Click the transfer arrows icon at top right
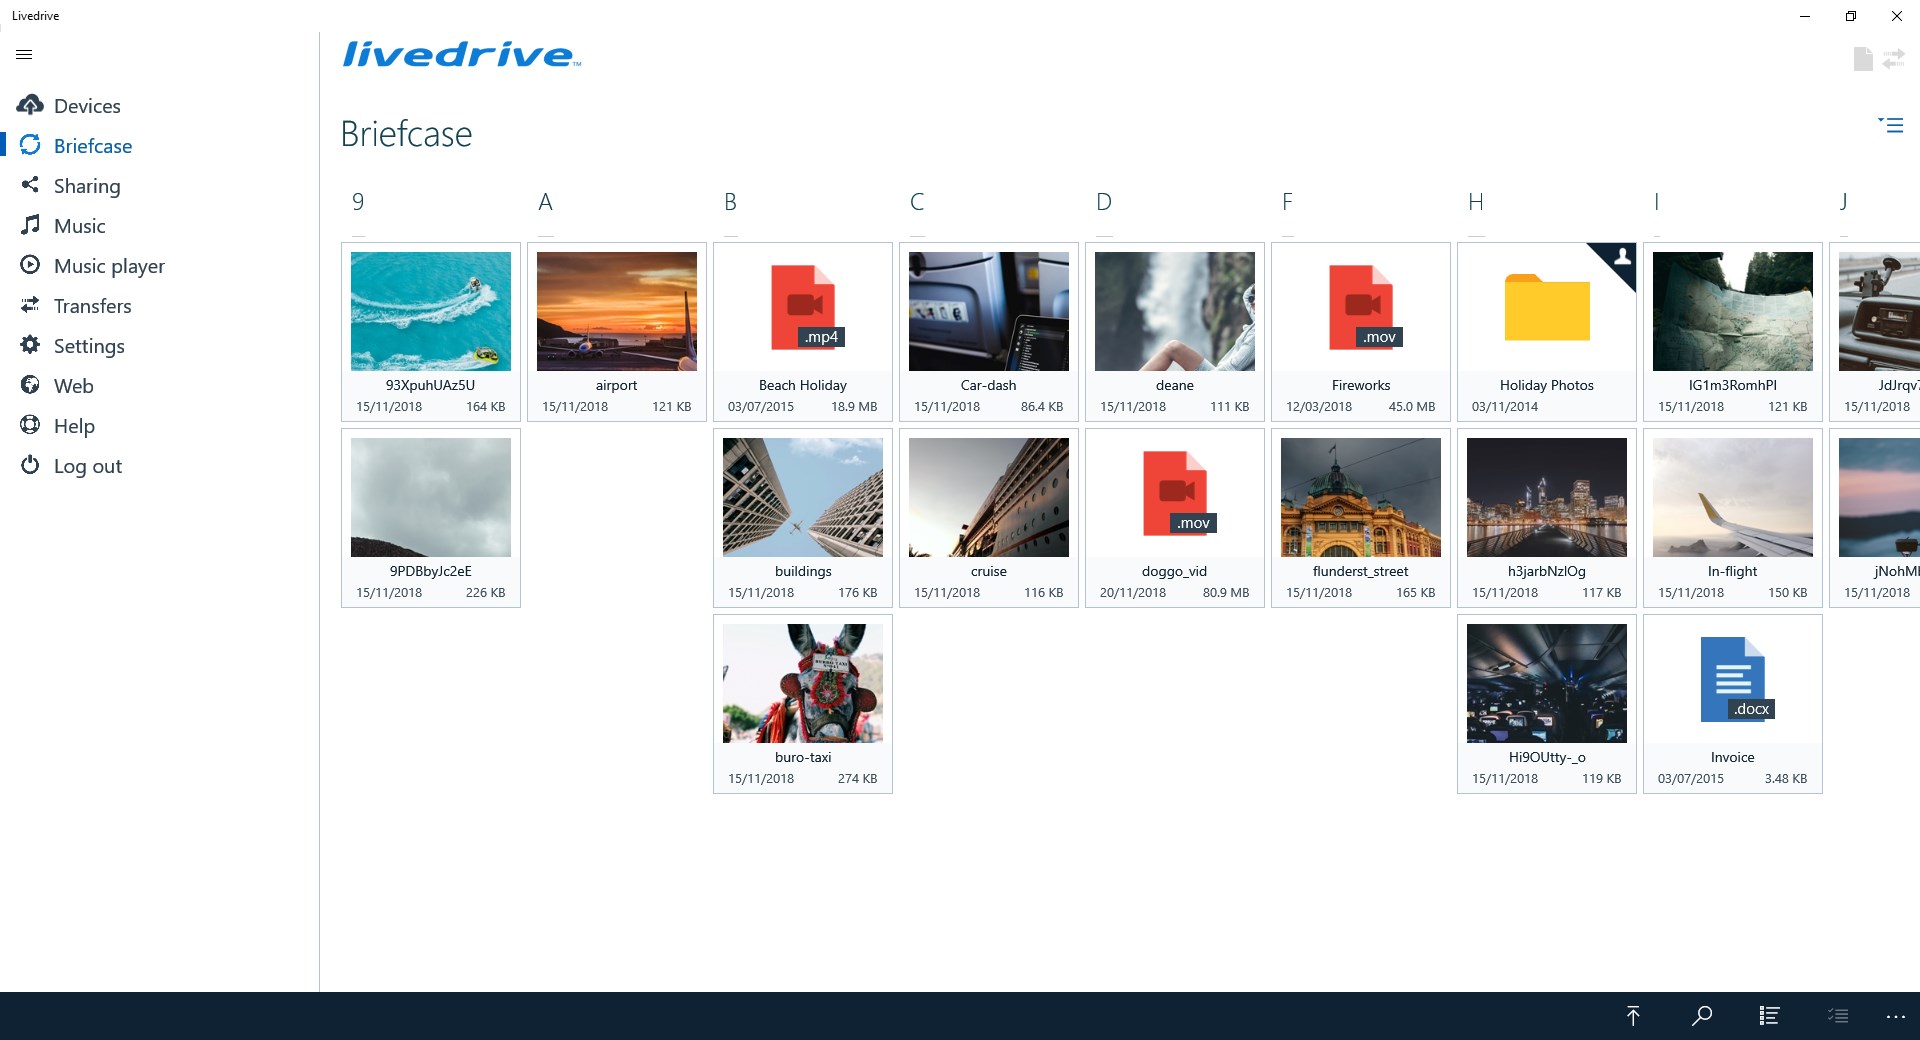 [1894, 59]
